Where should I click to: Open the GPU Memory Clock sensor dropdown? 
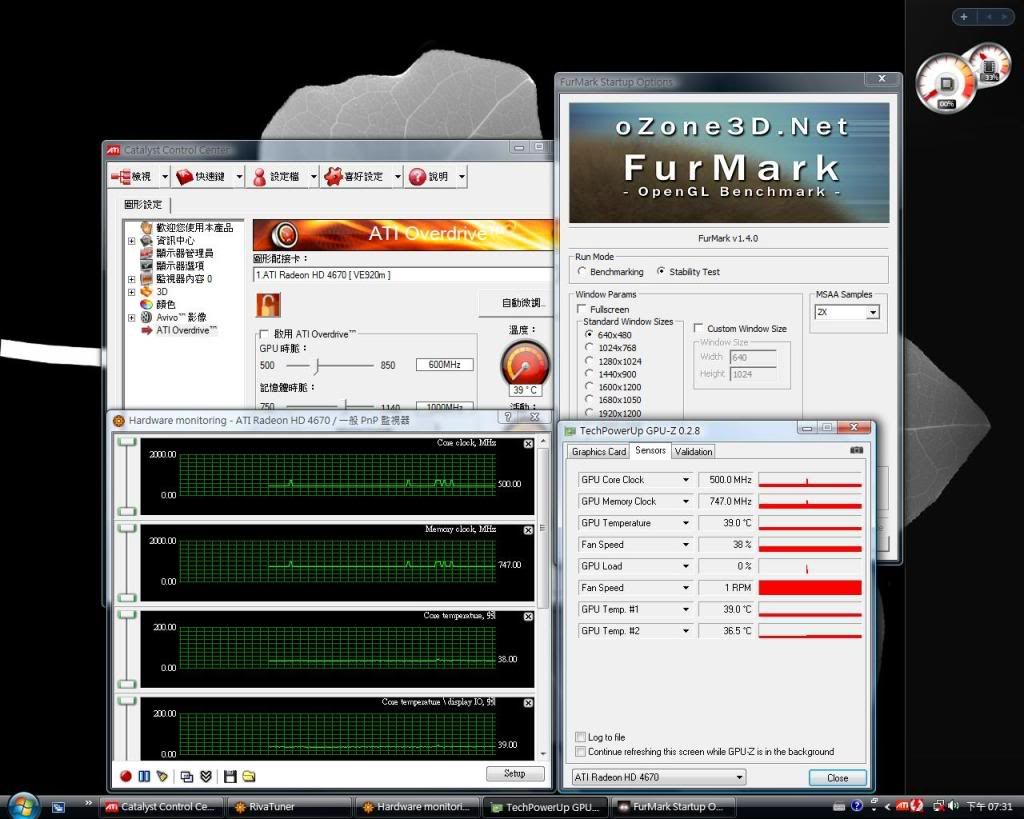point(686,501)
